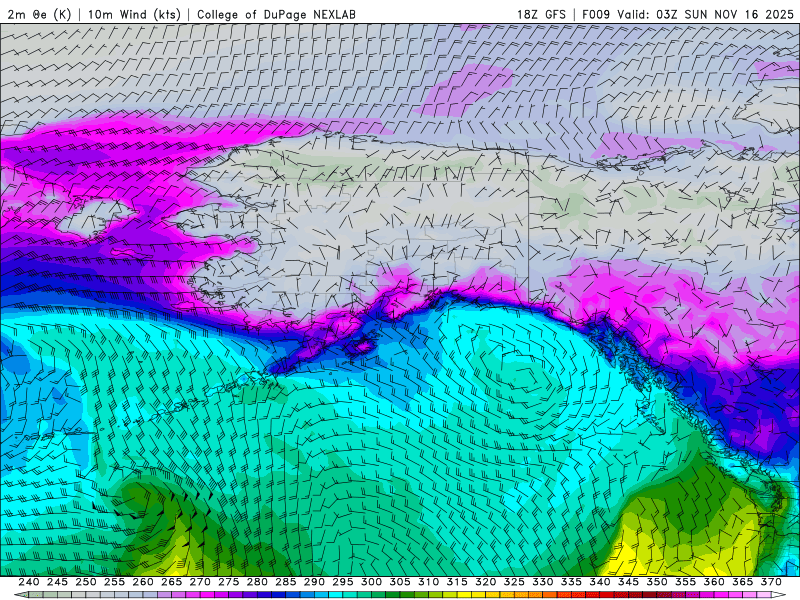This screenshot has width=800, height=600.
Task: Click the 350 value on the color scale
Action: coord(657,582)
